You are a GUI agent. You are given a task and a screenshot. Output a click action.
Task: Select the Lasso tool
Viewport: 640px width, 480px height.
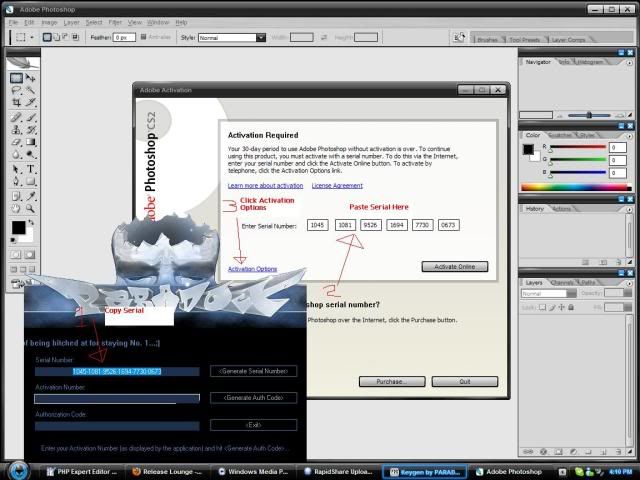click(x=16, y=90)
